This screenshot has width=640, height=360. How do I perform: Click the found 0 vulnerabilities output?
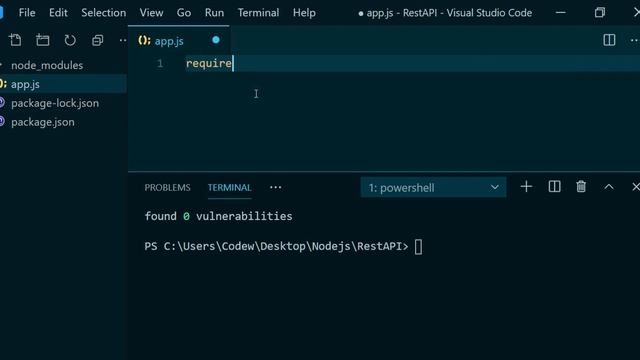tap(218, 216)
